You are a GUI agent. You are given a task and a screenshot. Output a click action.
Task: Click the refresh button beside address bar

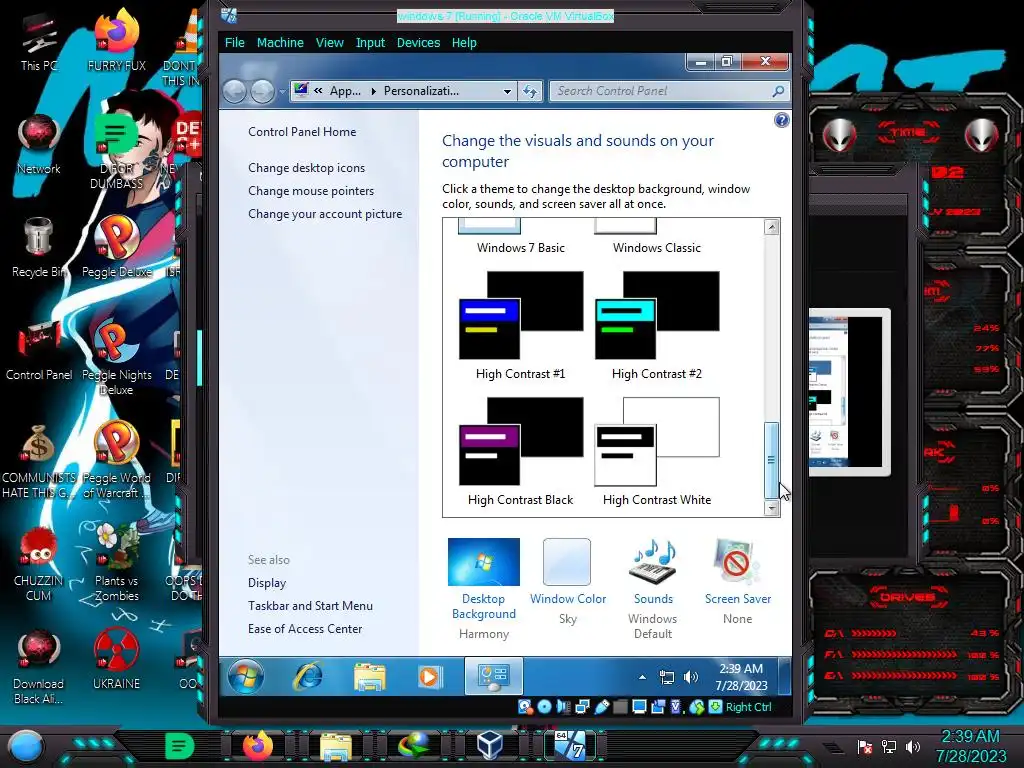[530, 91]
